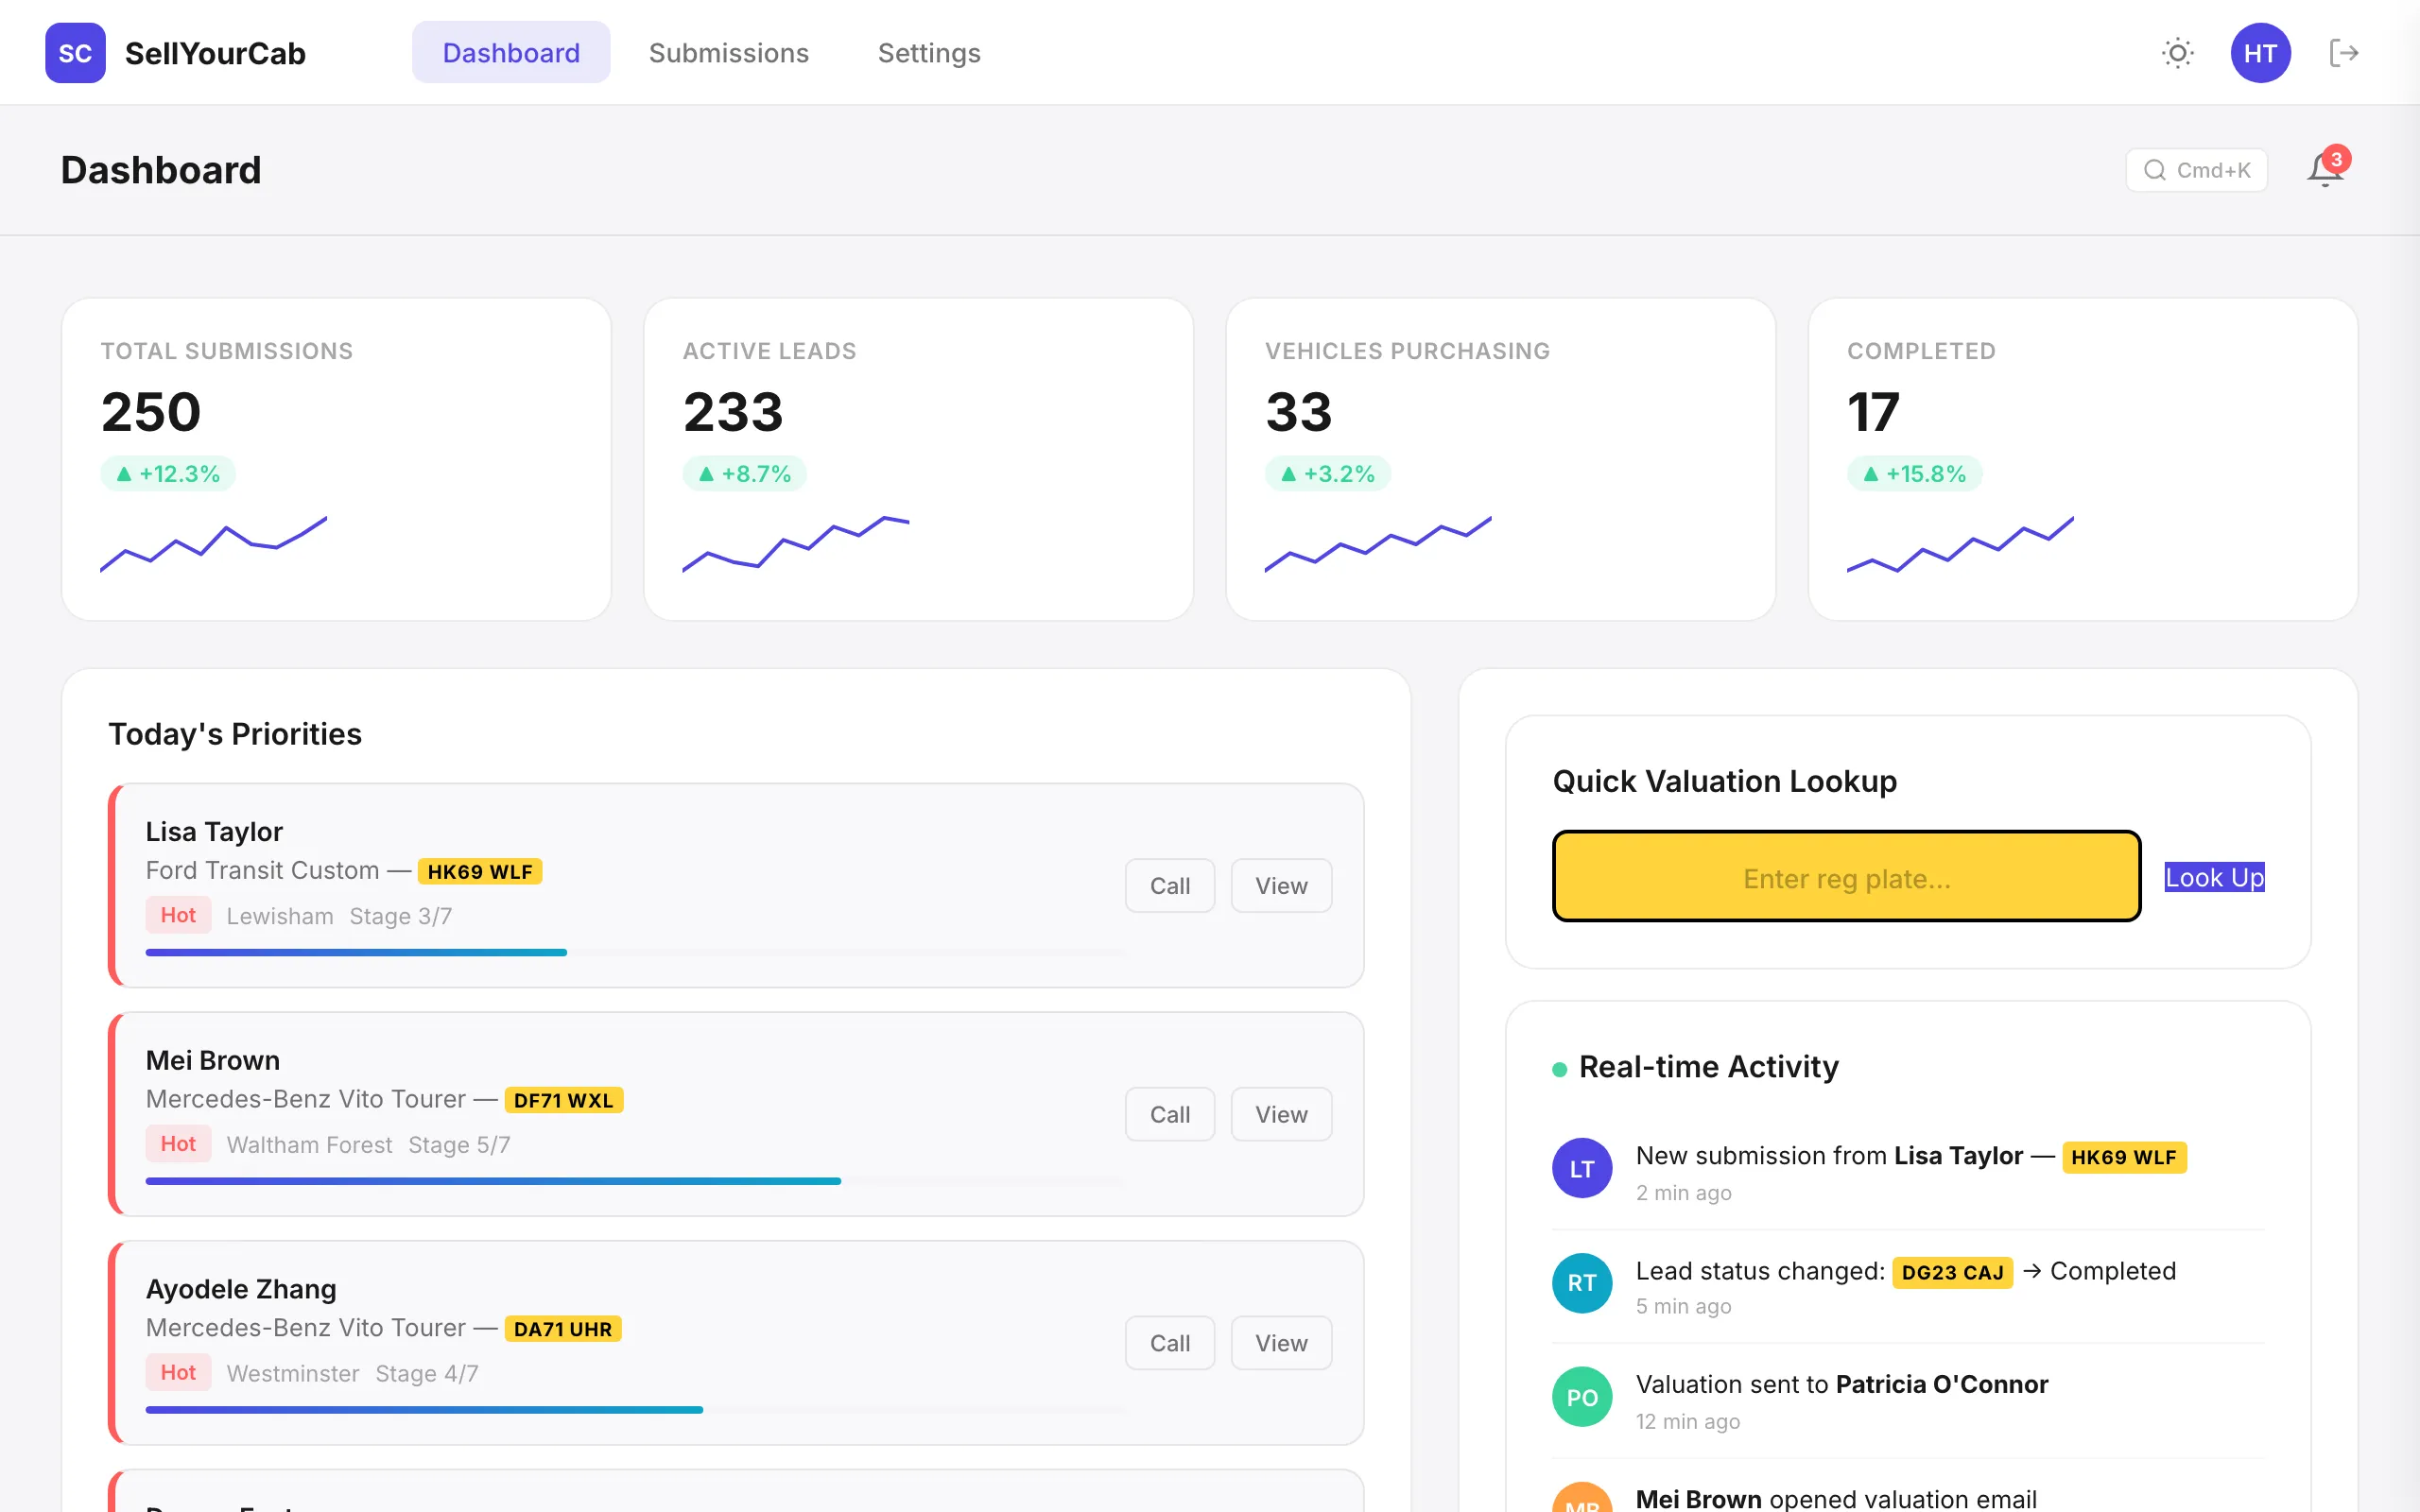Click the Total Submissions sparkline chart
Screen dimensions: 2420x1512
213,544
